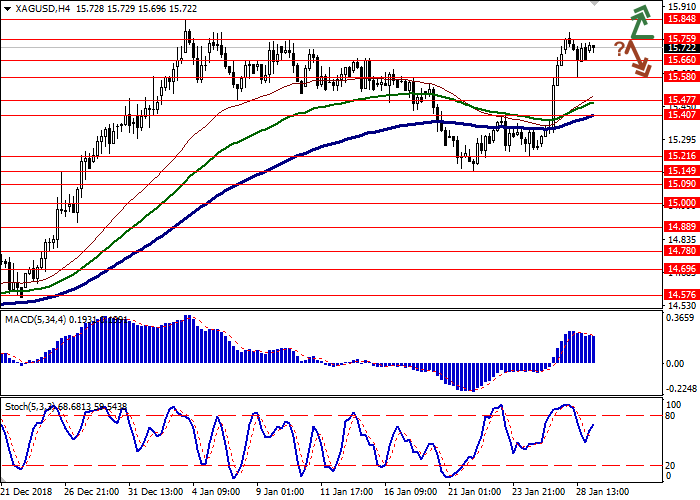Select the 15.000 price level label
Screen dimensions: 700x500
681,203
